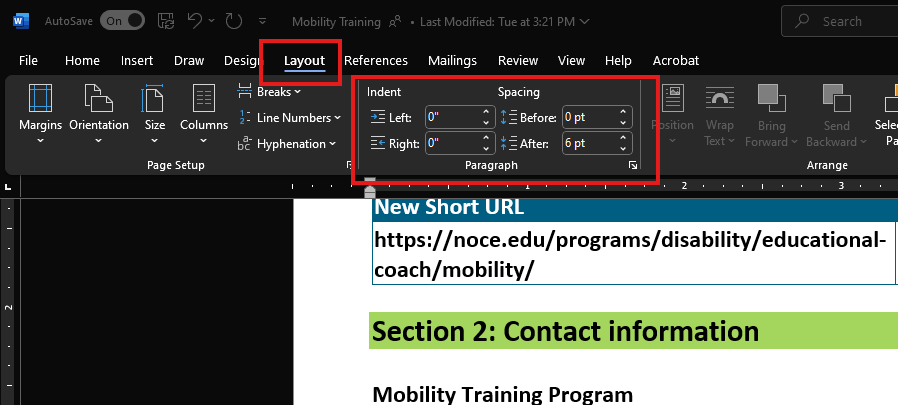Viewport: 898px width, 405px height.
Task: Go to the Review tab
Action: click(518, 61)
